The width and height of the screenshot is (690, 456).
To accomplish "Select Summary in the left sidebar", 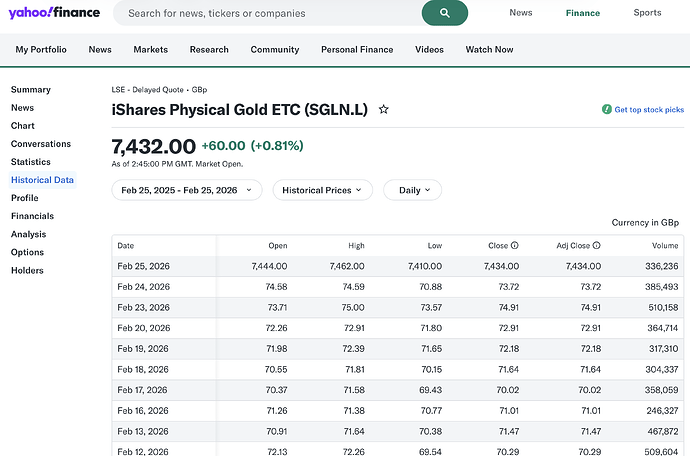I will (x=30, y=90).
